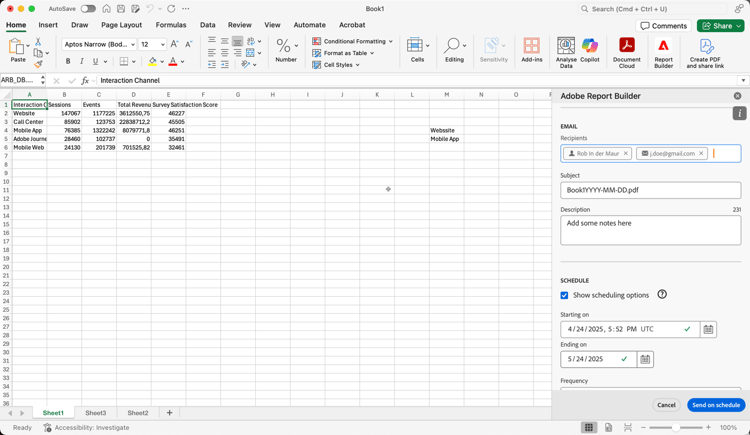
Task: Open the fill colour yellow swatch
Action: point(152,61)
